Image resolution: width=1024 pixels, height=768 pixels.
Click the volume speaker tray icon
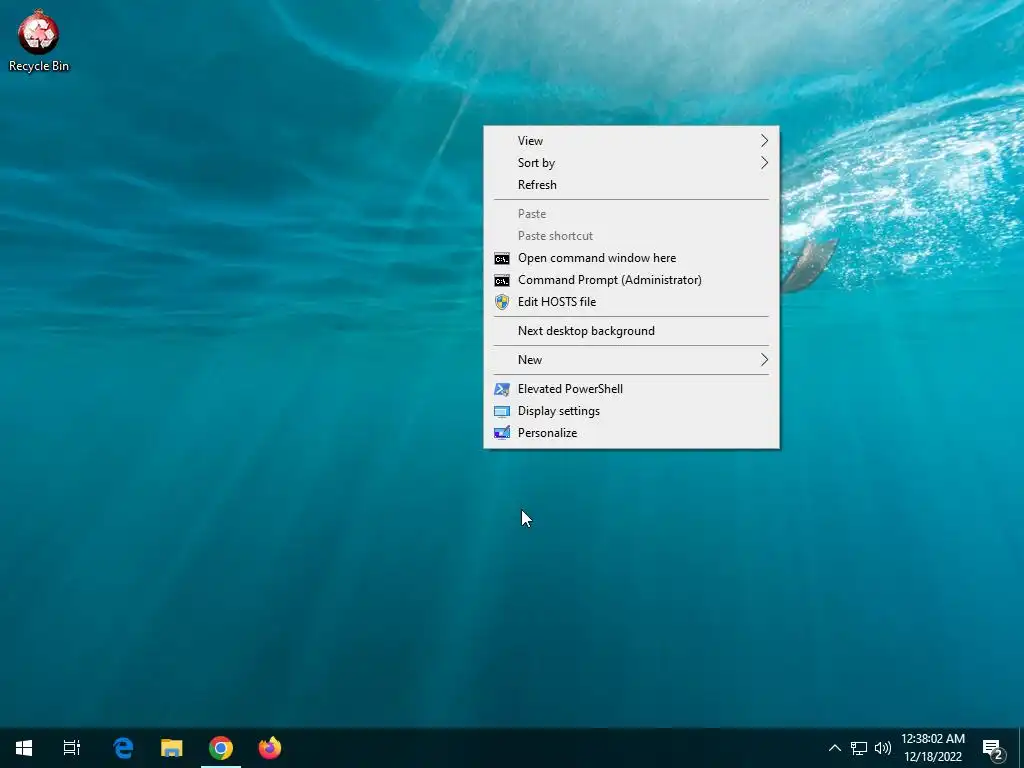882,748
